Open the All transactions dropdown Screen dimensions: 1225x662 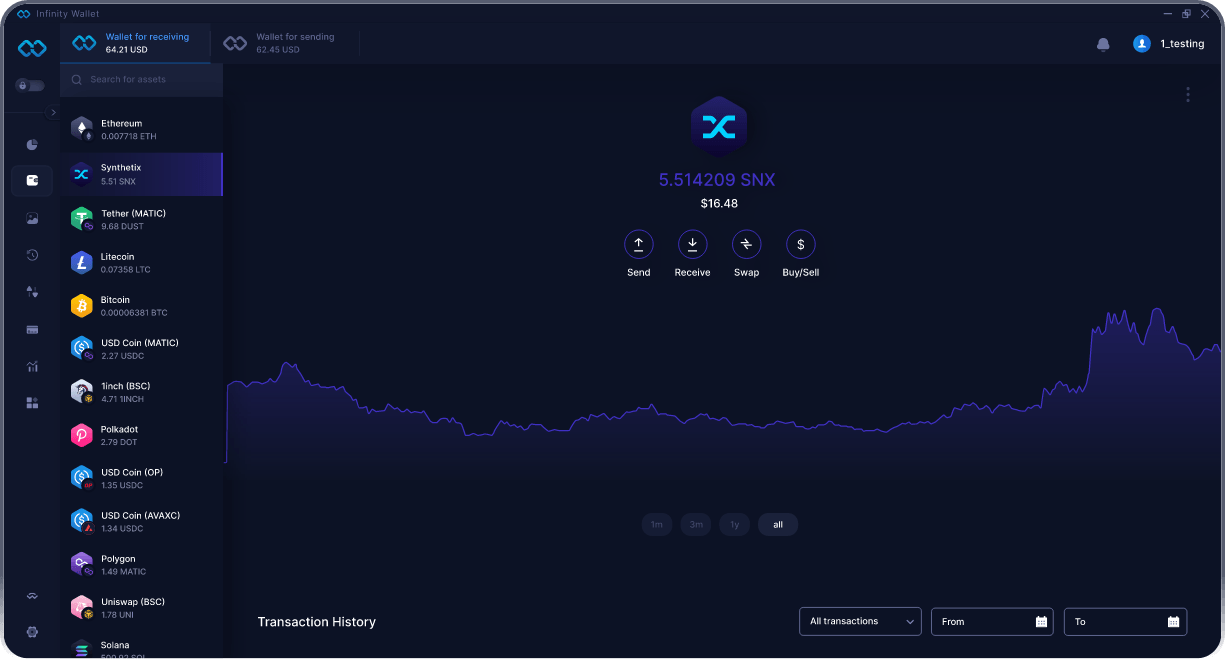860,621
